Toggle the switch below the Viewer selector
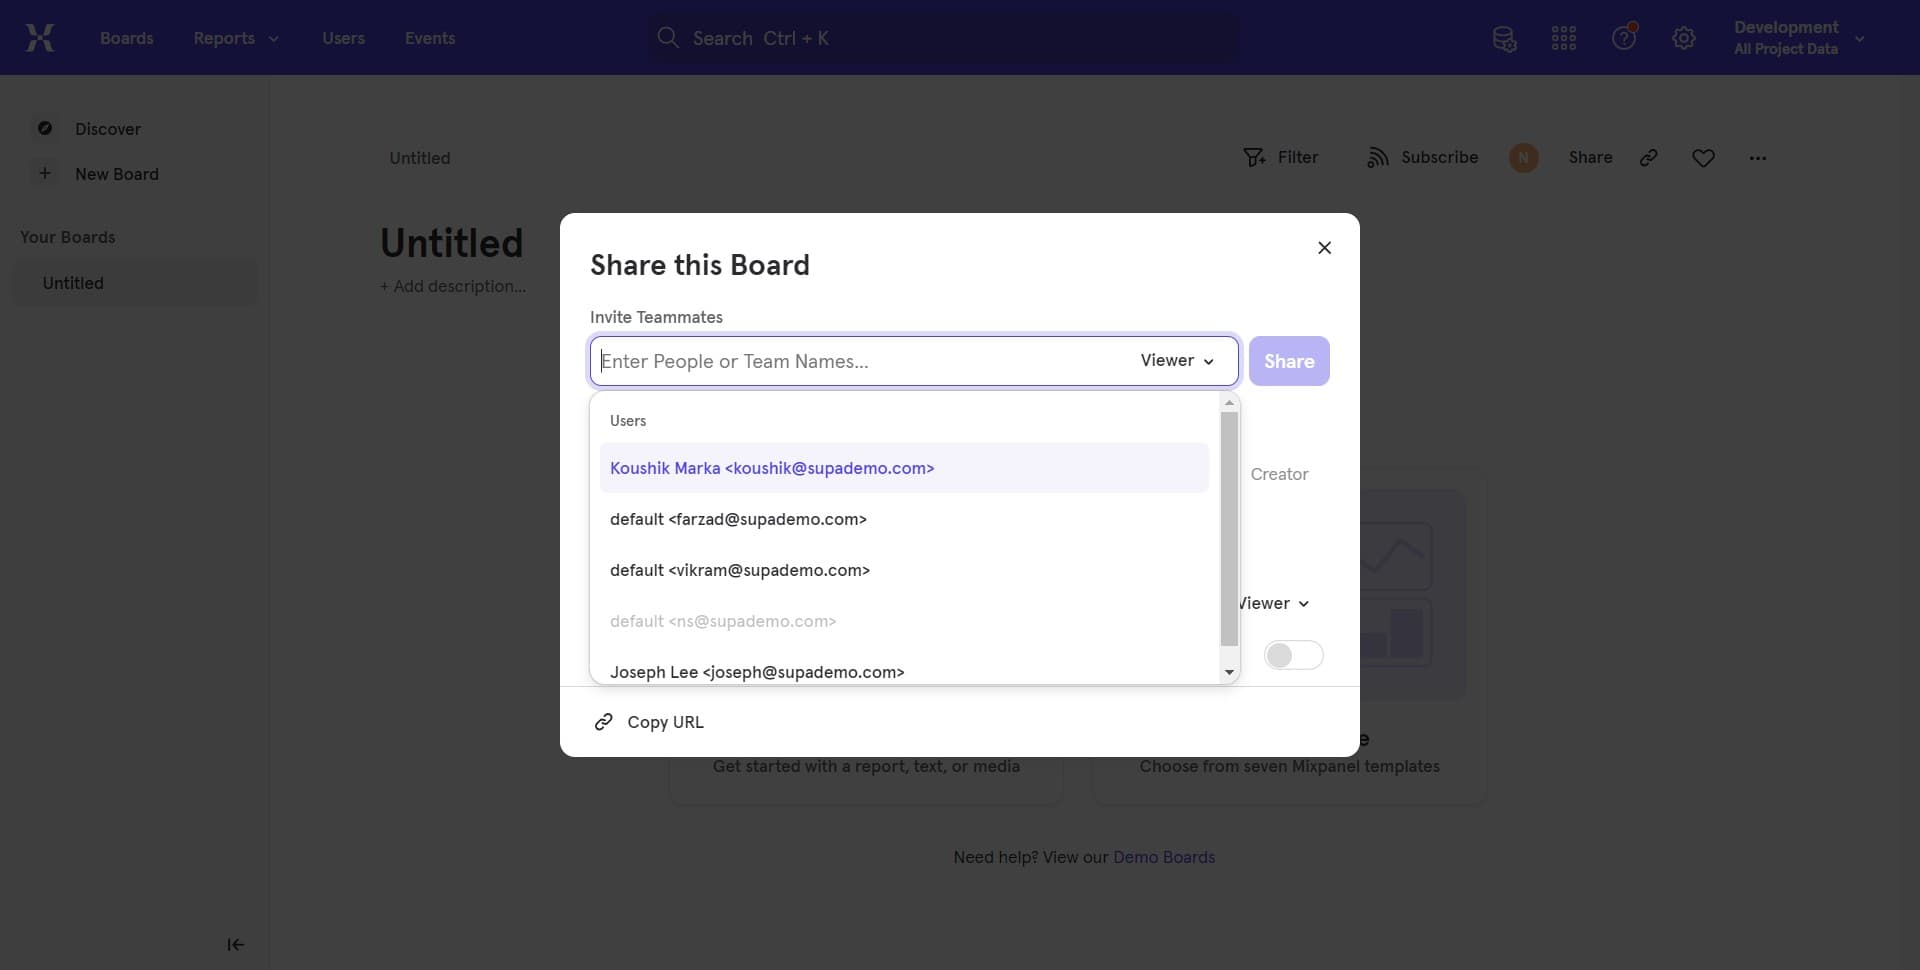The width and height of the screenshot is (1920, 970). click(1294, 655)
